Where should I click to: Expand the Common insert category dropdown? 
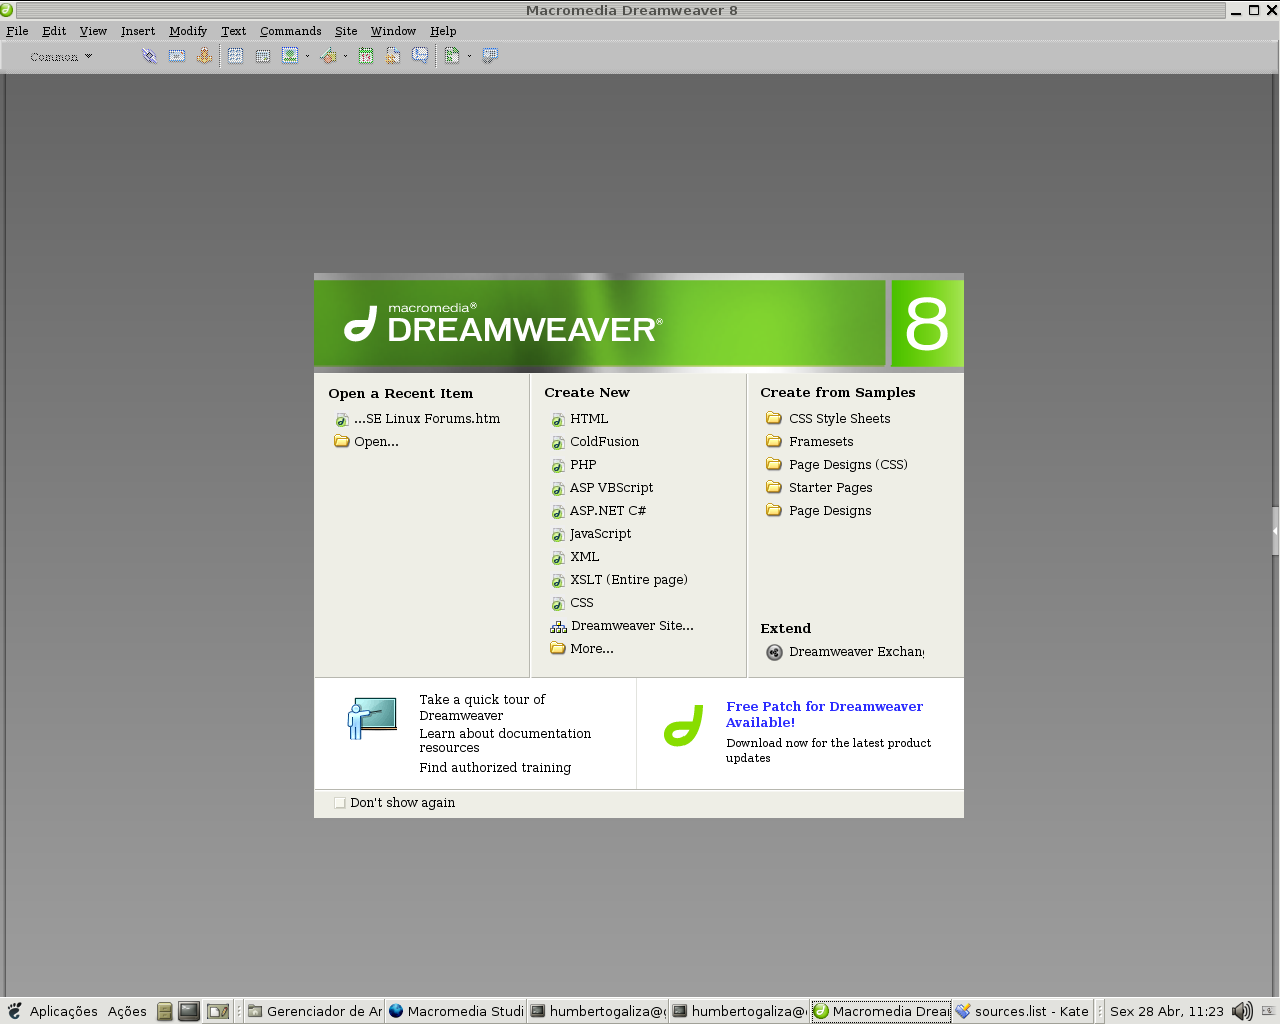click(61, 57)
